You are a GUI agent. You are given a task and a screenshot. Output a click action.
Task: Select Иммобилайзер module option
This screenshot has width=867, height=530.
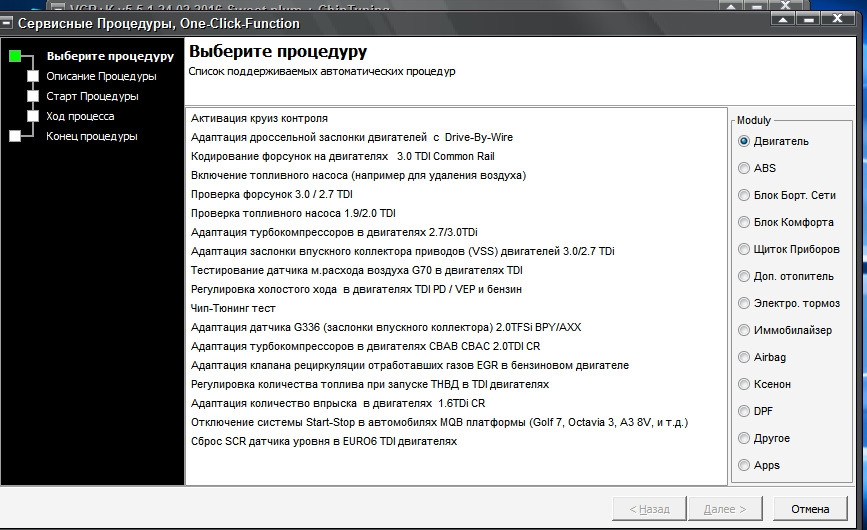743,330
